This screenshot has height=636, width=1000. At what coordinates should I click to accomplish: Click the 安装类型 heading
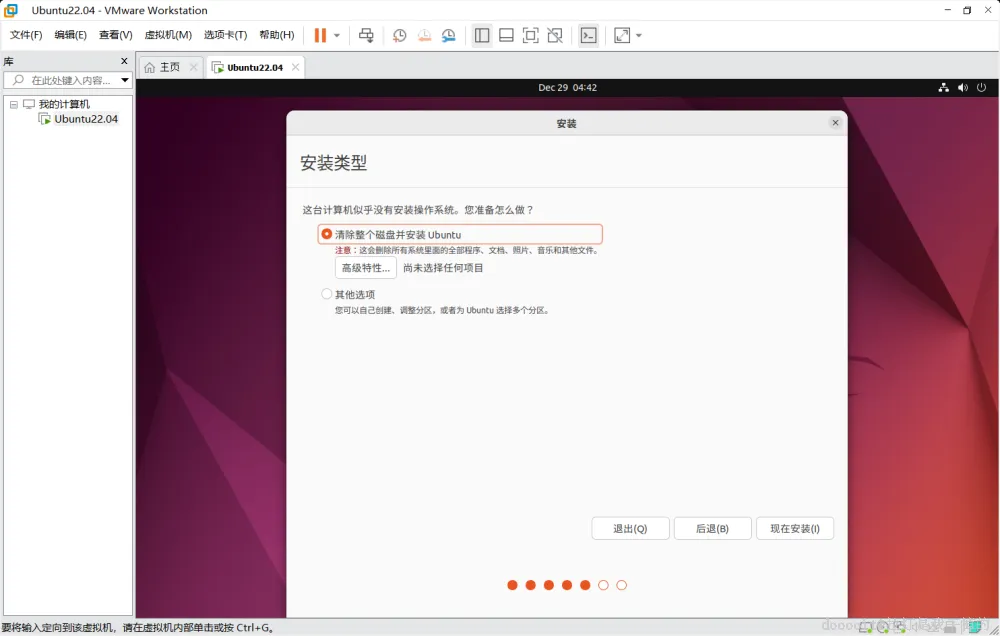[x=334, y=163]
